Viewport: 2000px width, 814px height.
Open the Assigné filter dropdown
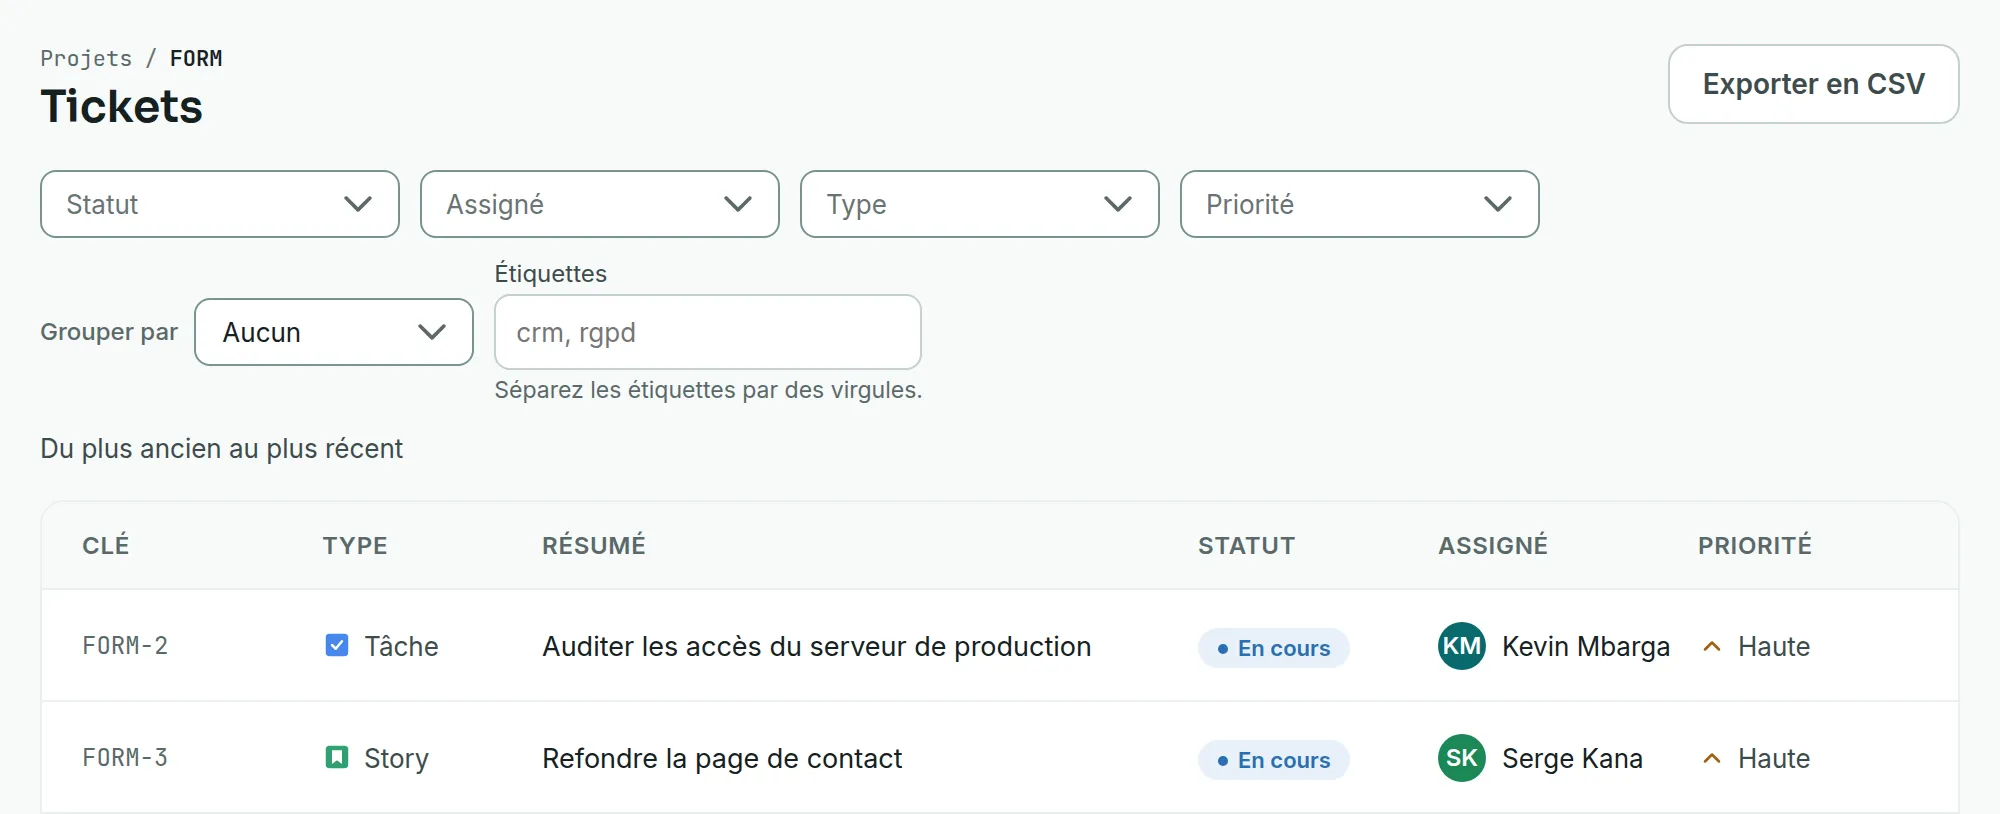coord(600,204)
